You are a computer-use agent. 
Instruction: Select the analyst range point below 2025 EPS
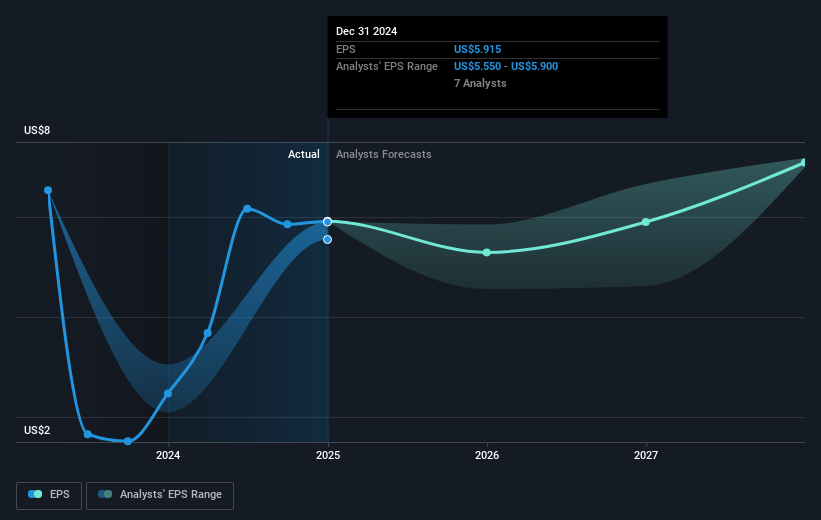pyautogui.click(x=327, y=239)
